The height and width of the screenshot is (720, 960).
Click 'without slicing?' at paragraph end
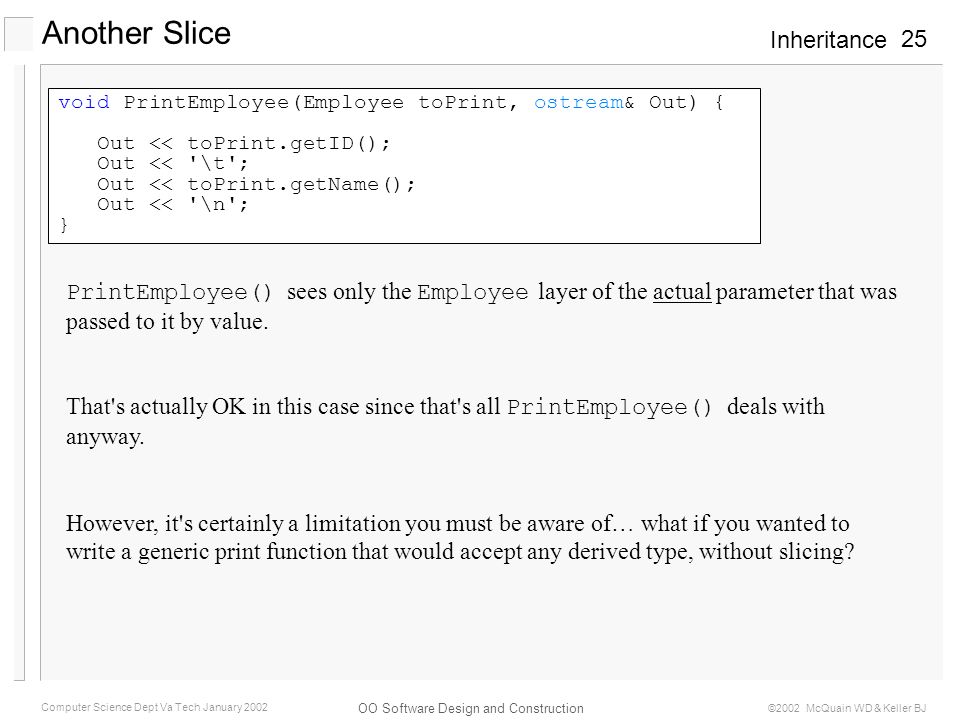776,552
